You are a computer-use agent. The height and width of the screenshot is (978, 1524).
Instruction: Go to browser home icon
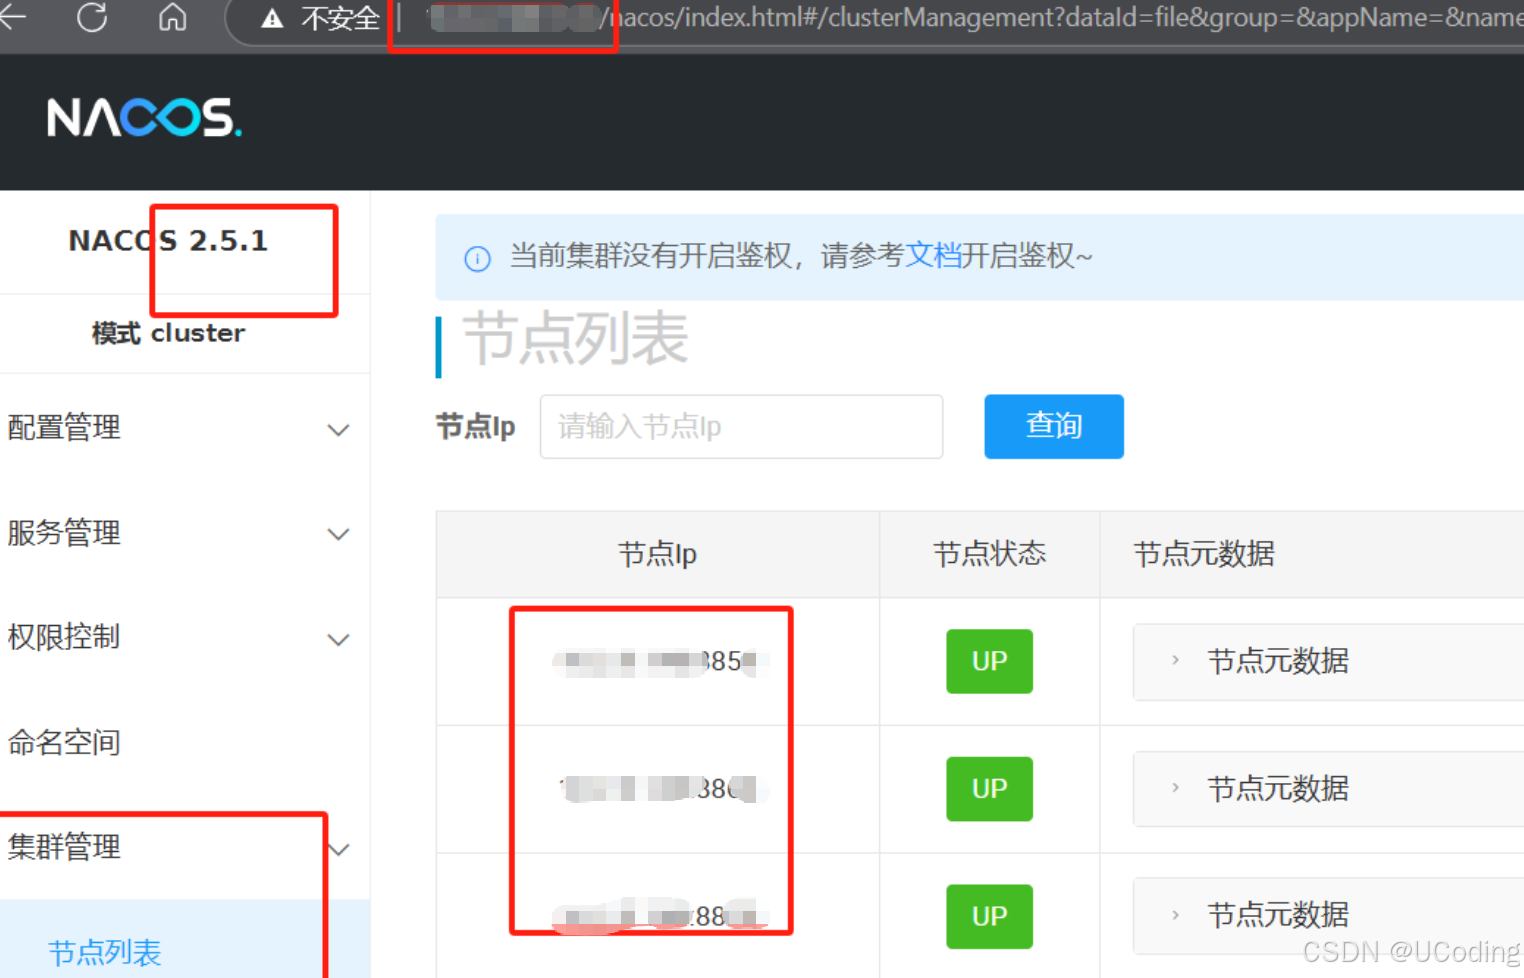[x=173, y=17]
